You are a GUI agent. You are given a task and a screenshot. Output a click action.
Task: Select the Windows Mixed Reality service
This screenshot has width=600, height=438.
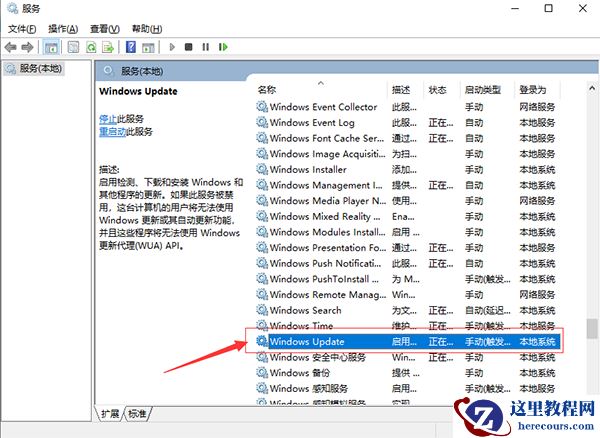pos(408,217)
